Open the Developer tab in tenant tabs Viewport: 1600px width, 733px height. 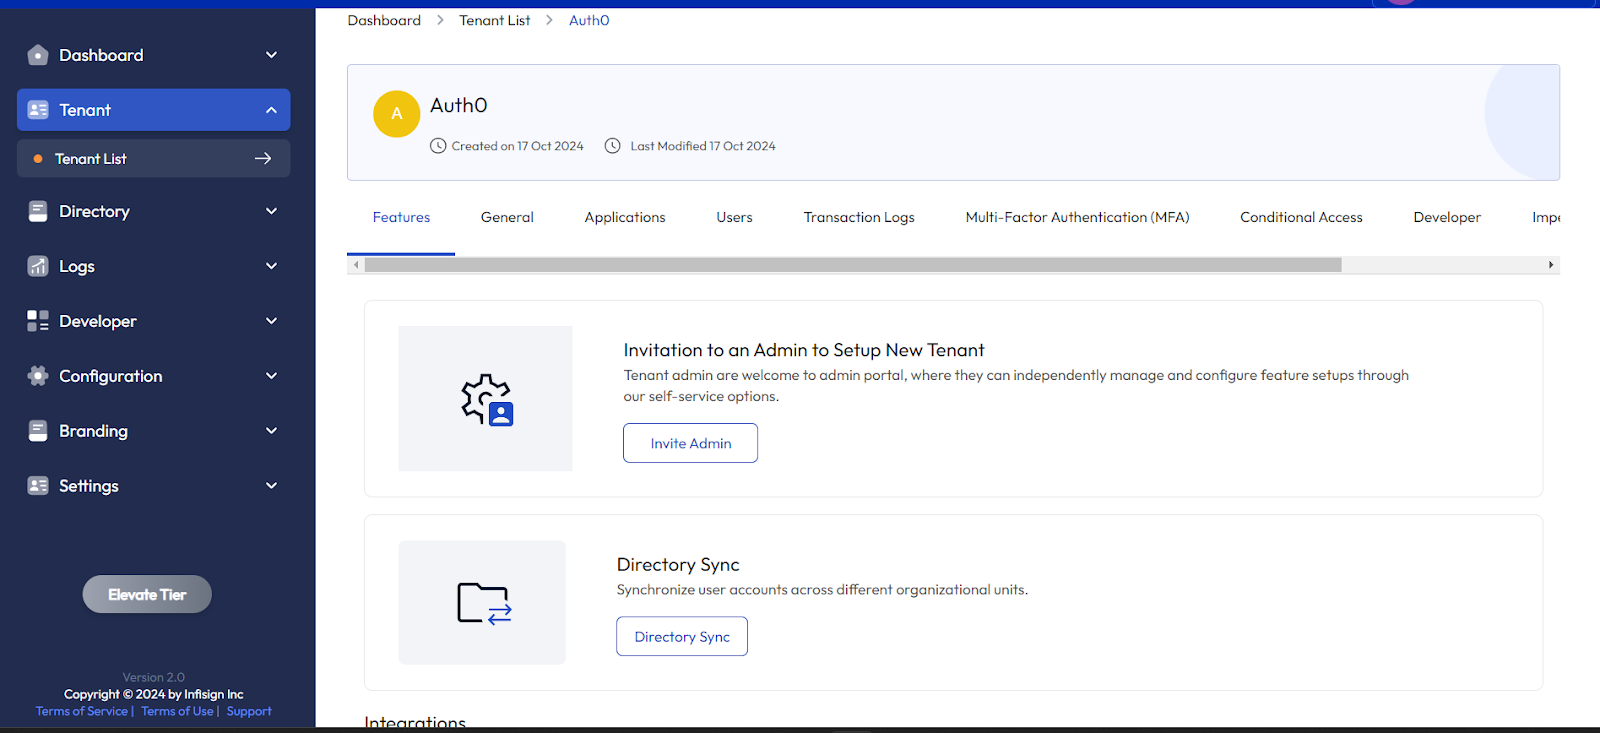(x=1447, y=217)
